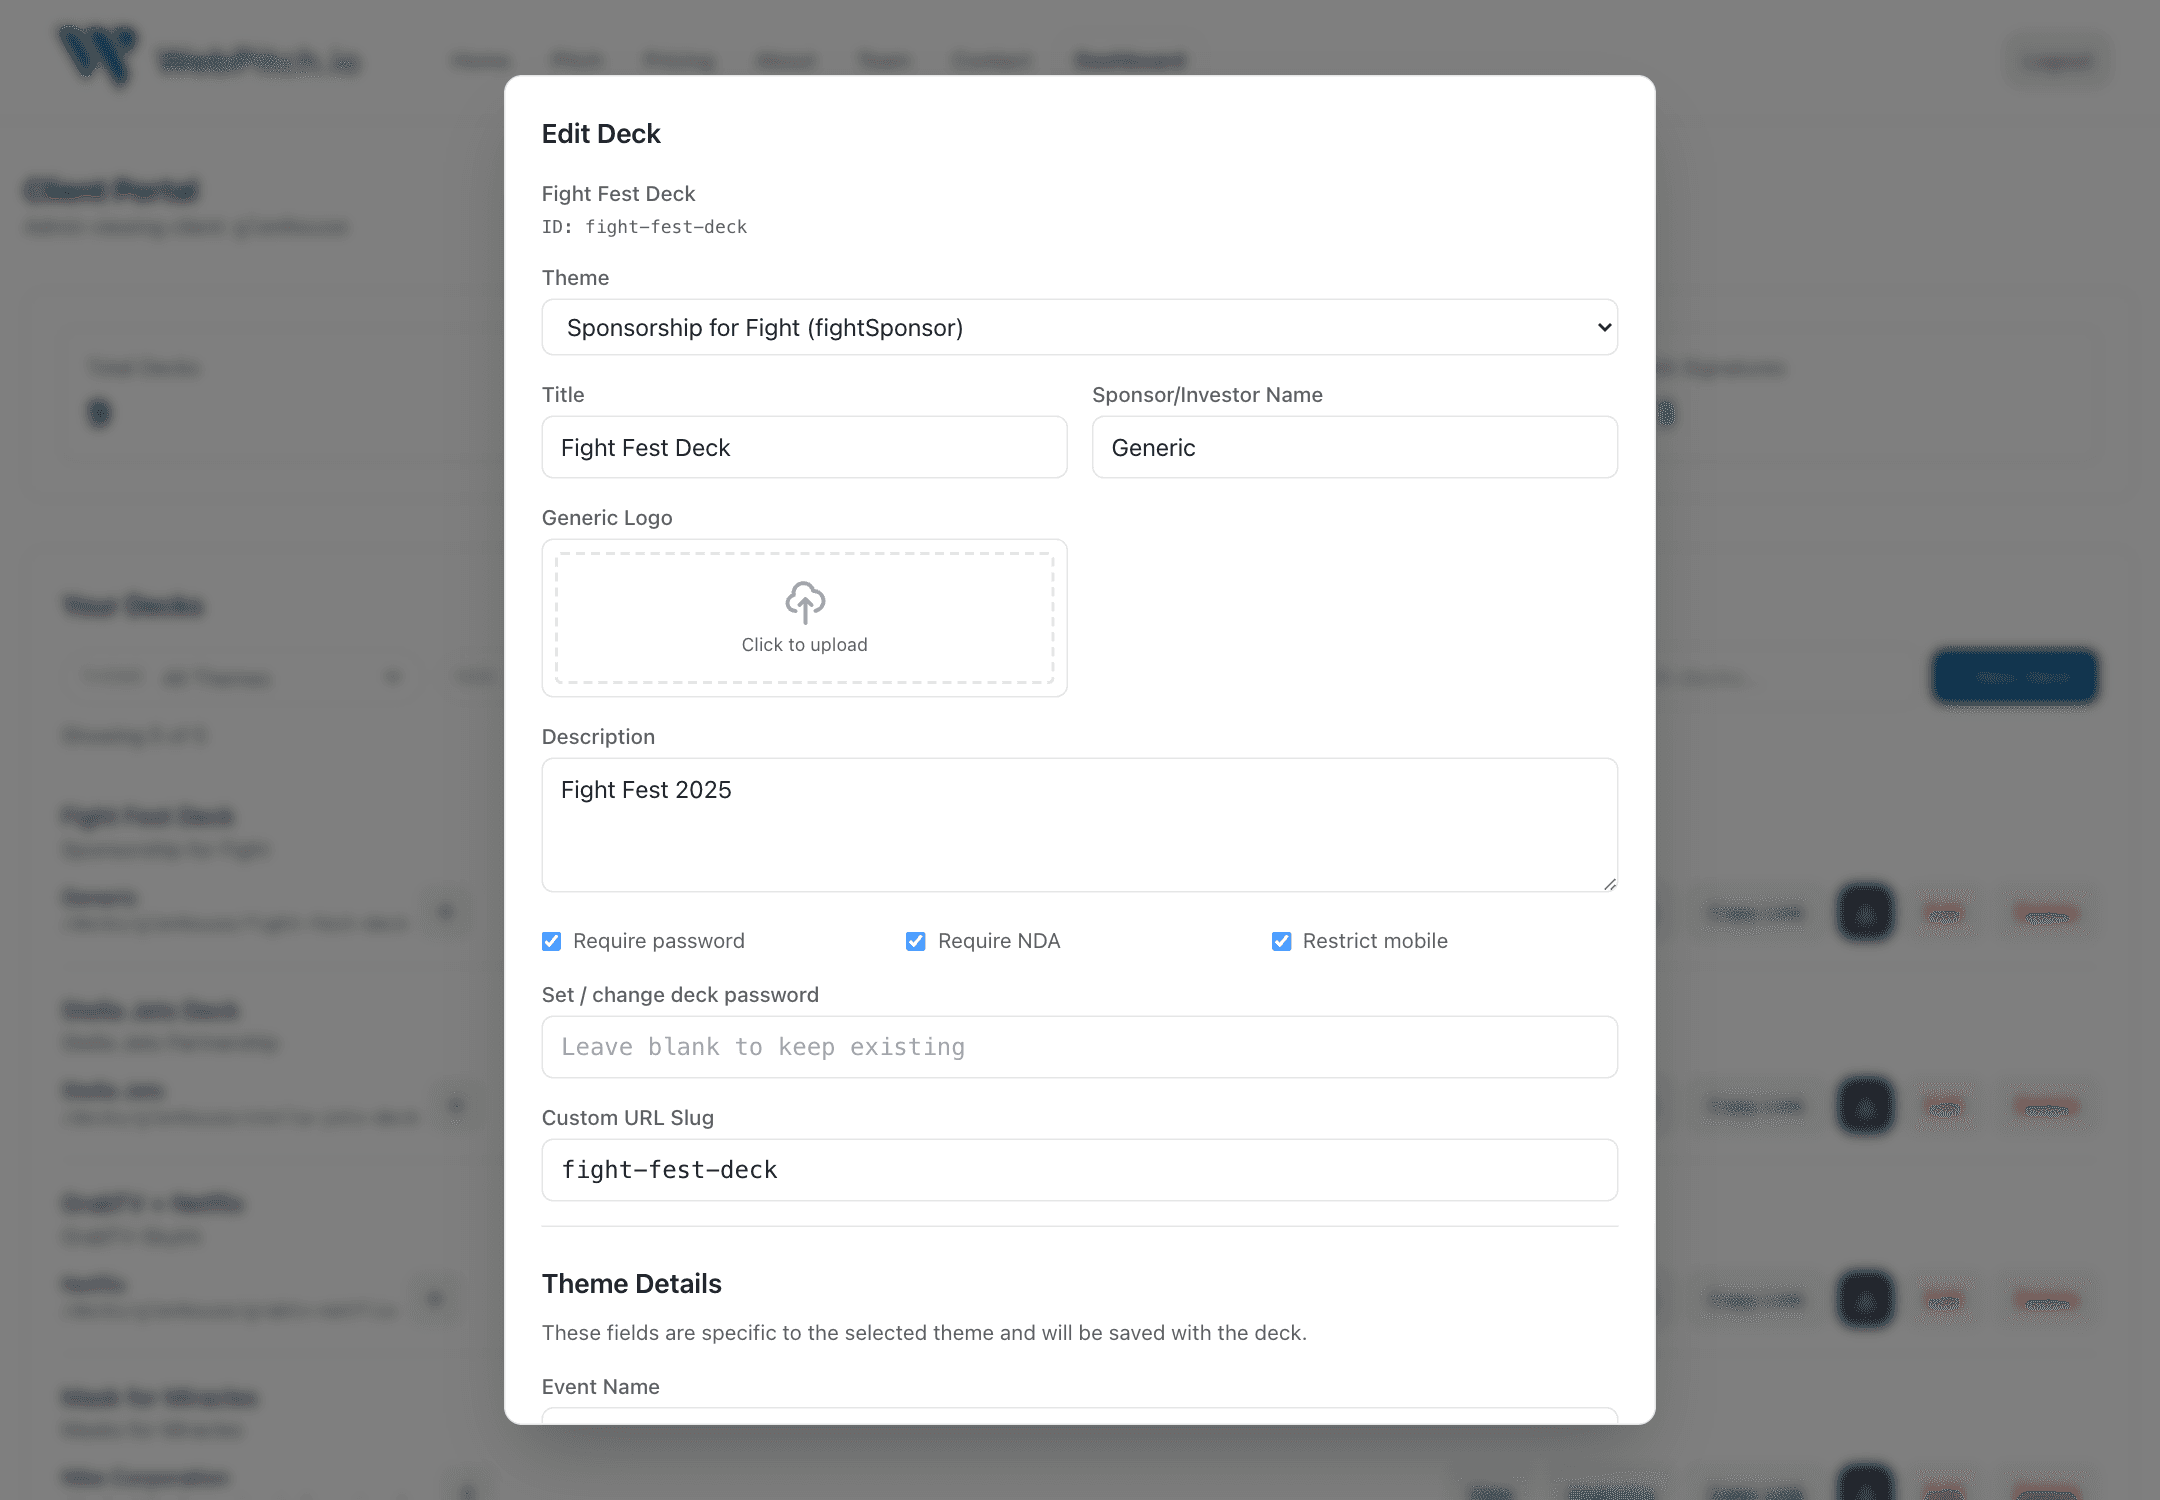Screen dimensions: 2160x1500
Task: Uncheck the Require NDA checkbox
Action: [916, 940]
